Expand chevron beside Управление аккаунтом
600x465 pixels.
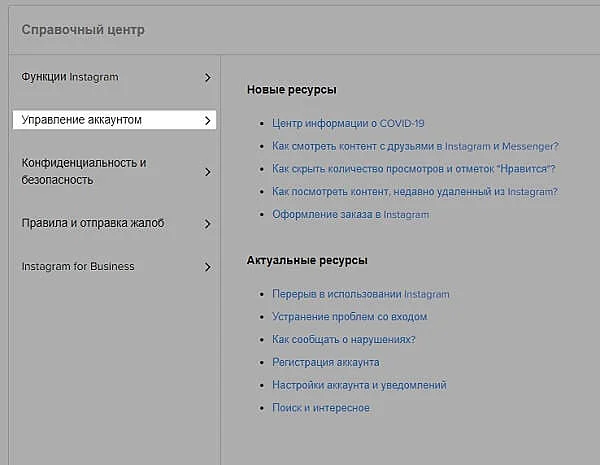[207, 120]
